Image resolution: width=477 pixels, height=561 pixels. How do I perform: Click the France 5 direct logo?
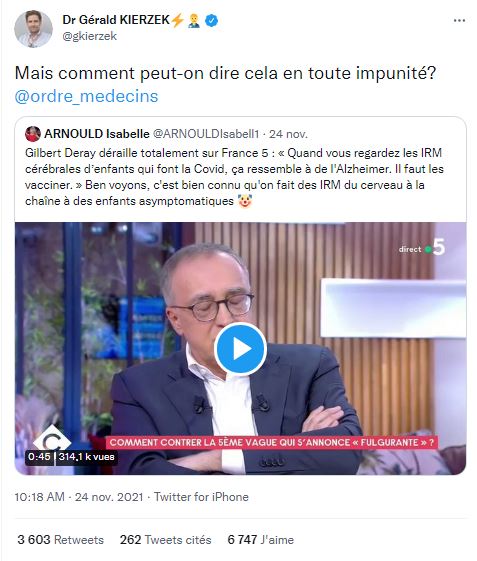[x=422, y=248]
